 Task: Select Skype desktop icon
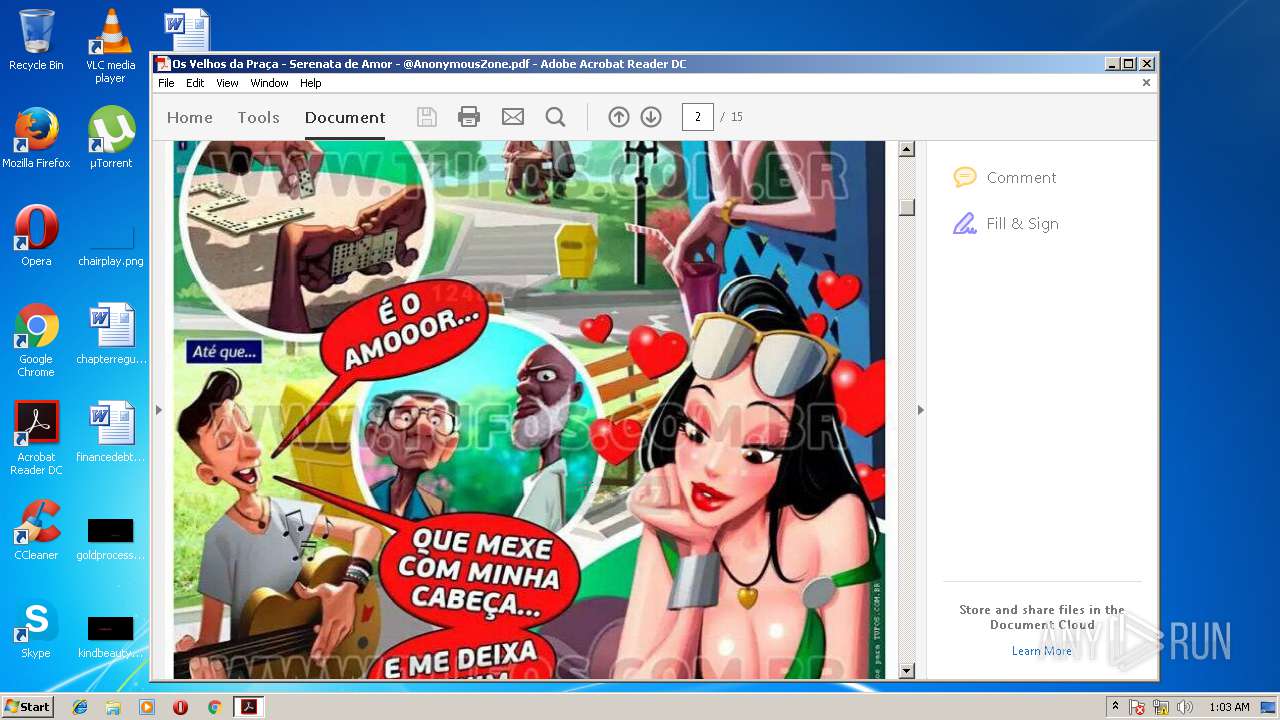point(36,628)
